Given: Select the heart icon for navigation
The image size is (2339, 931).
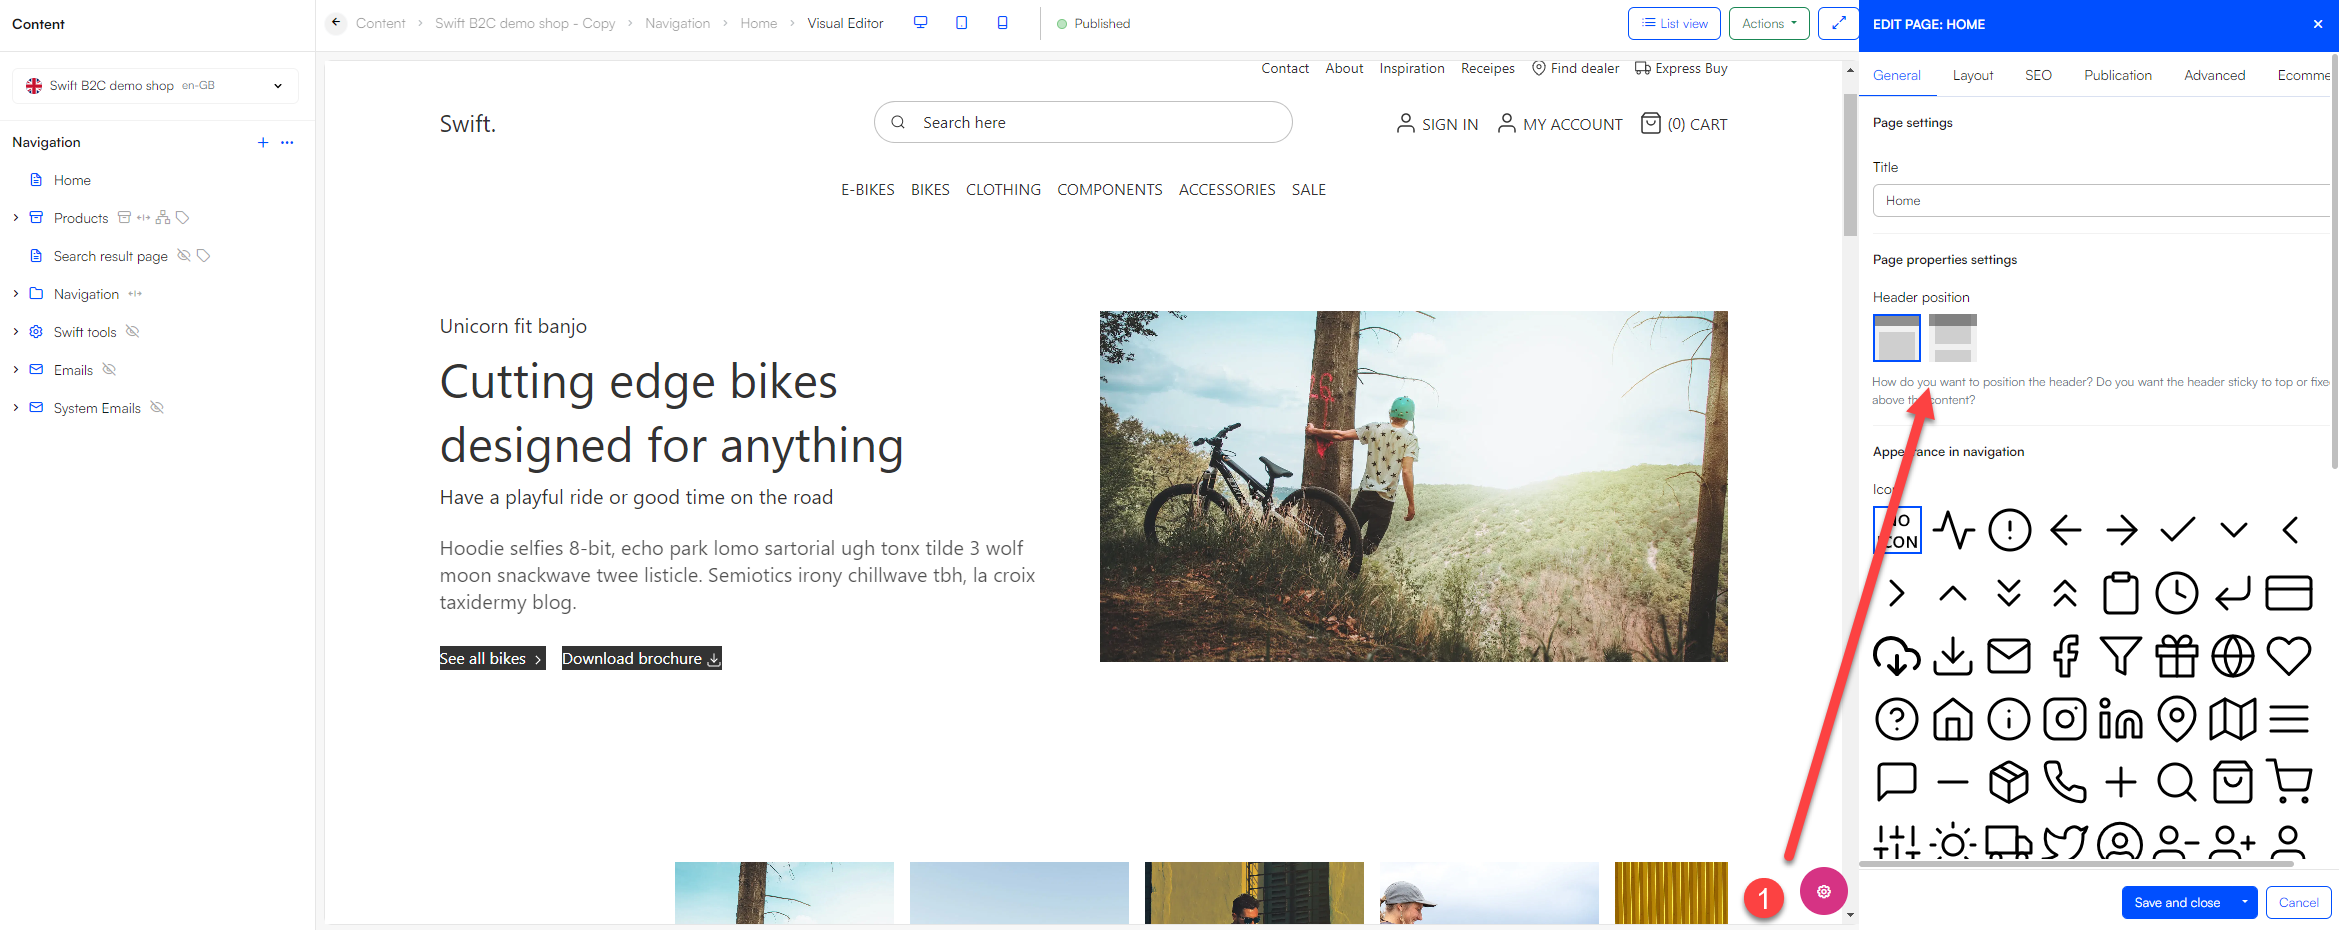Looking at the screenshot, I should point(2289,656).
